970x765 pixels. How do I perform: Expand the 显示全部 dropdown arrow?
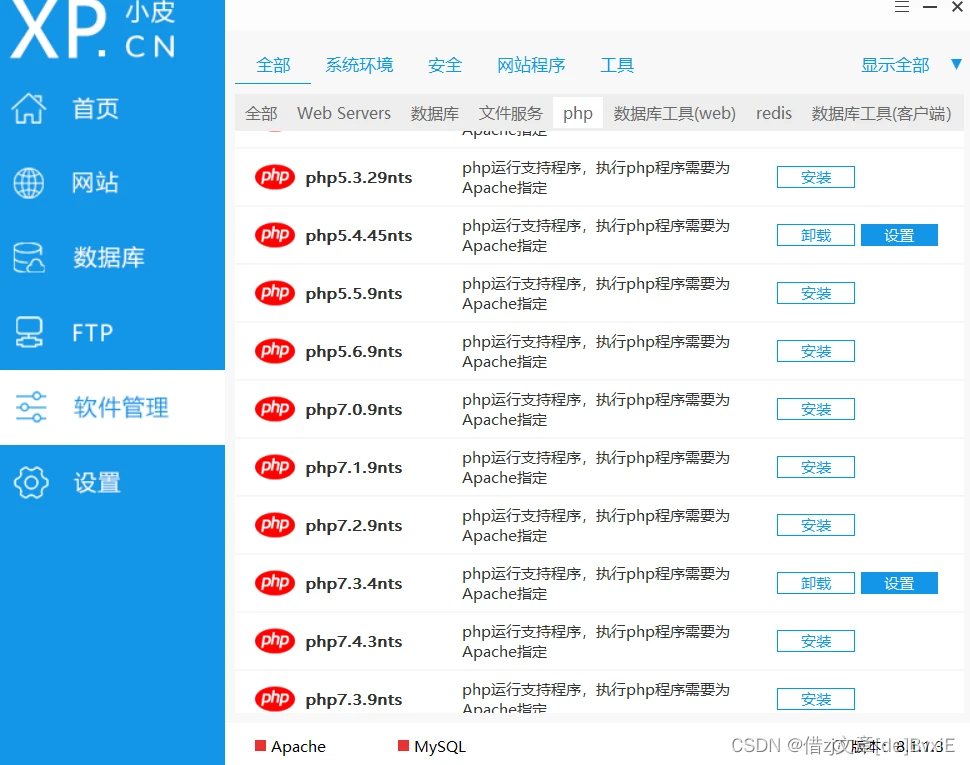(956, 64)
